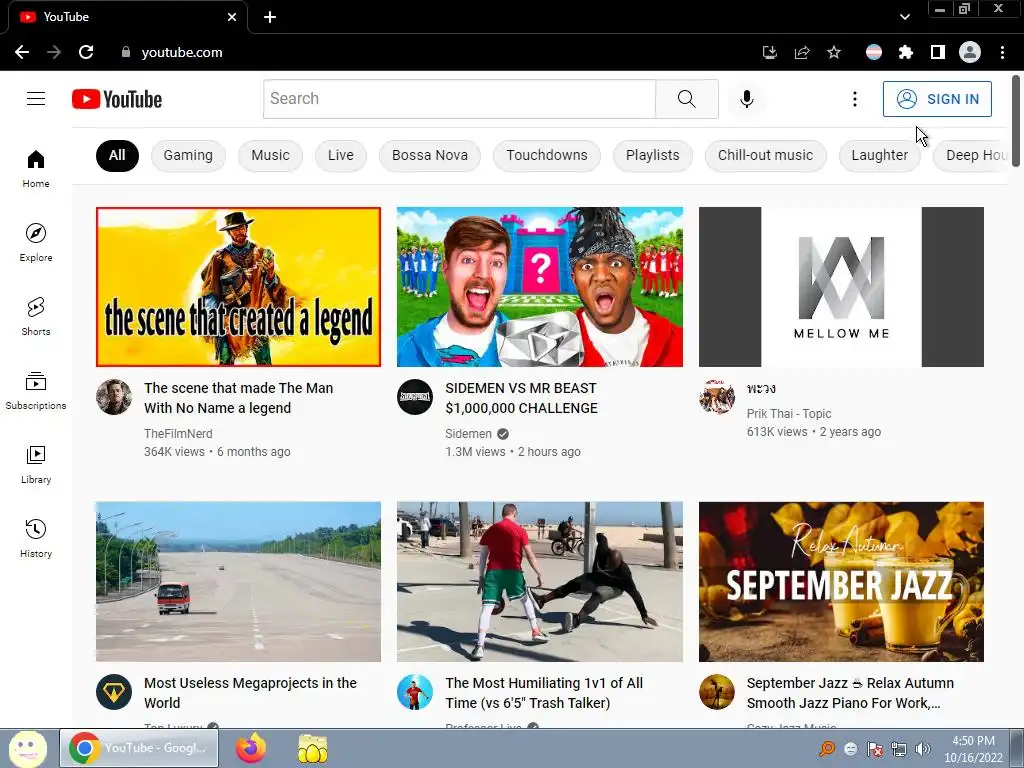The width and height of the screenshot is (1024, 768).
Task: Click 'Prik Thai - Topic' channel name
Action: click(x=789, y=413)
